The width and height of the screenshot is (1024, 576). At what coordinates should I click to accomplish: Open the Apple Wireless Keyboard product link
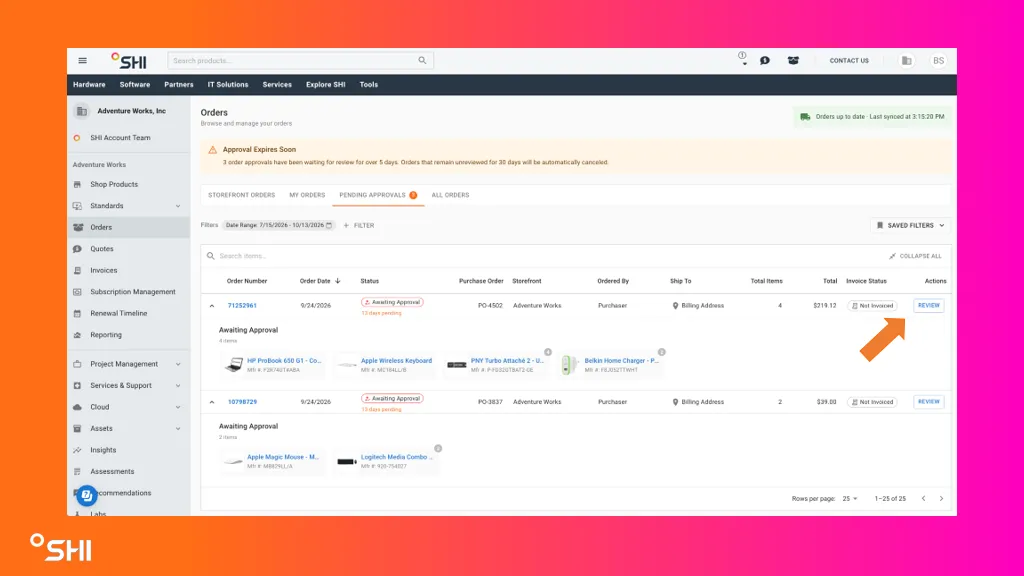396,360
